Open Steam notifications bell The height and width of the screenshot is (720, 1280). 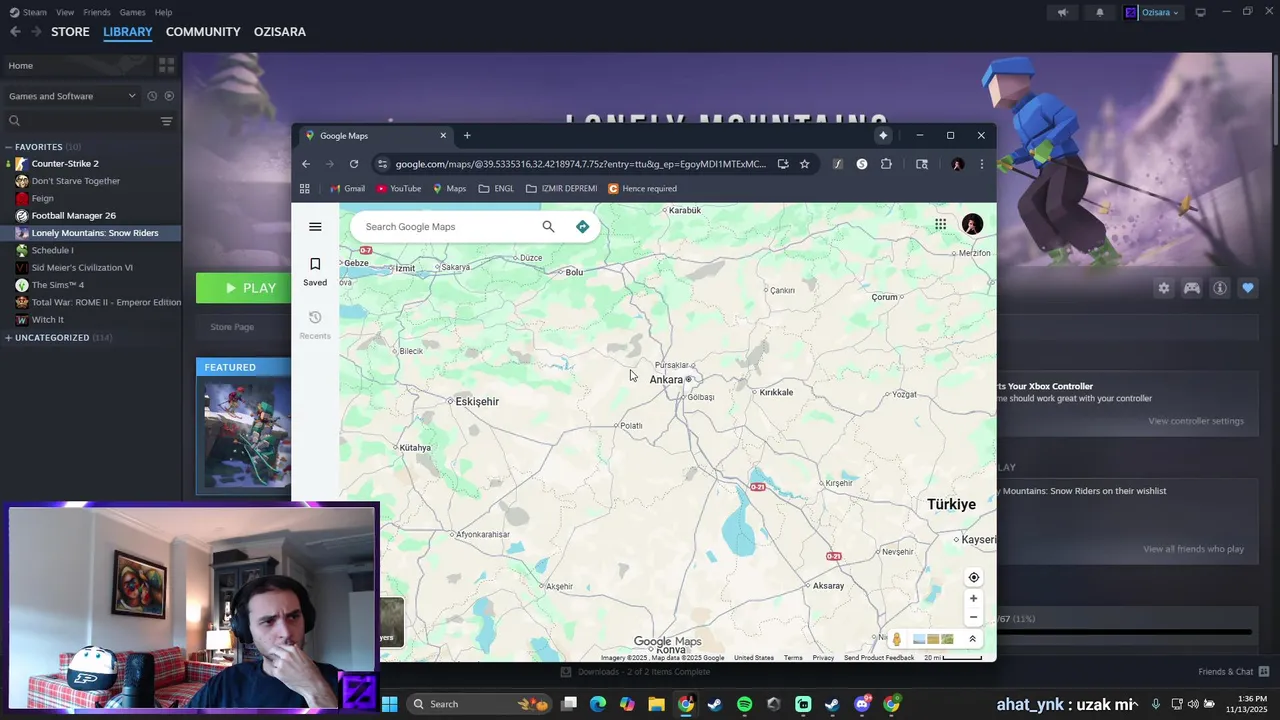pyautogui.click(x=1099, y=13)
